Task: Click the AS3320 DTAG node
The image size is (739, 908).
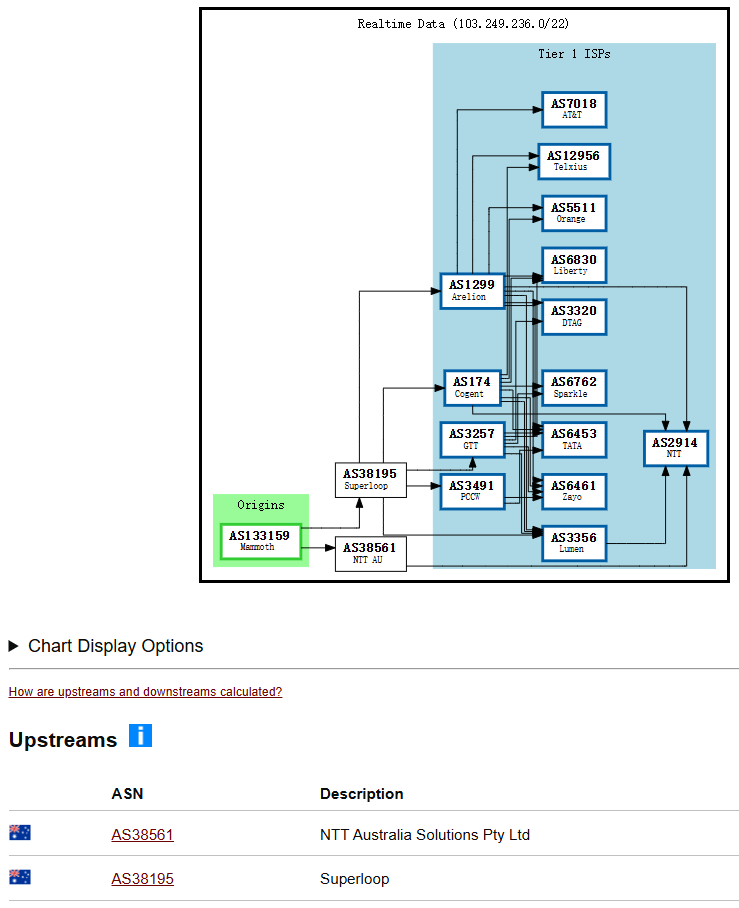Action: (x=574, y=317)
